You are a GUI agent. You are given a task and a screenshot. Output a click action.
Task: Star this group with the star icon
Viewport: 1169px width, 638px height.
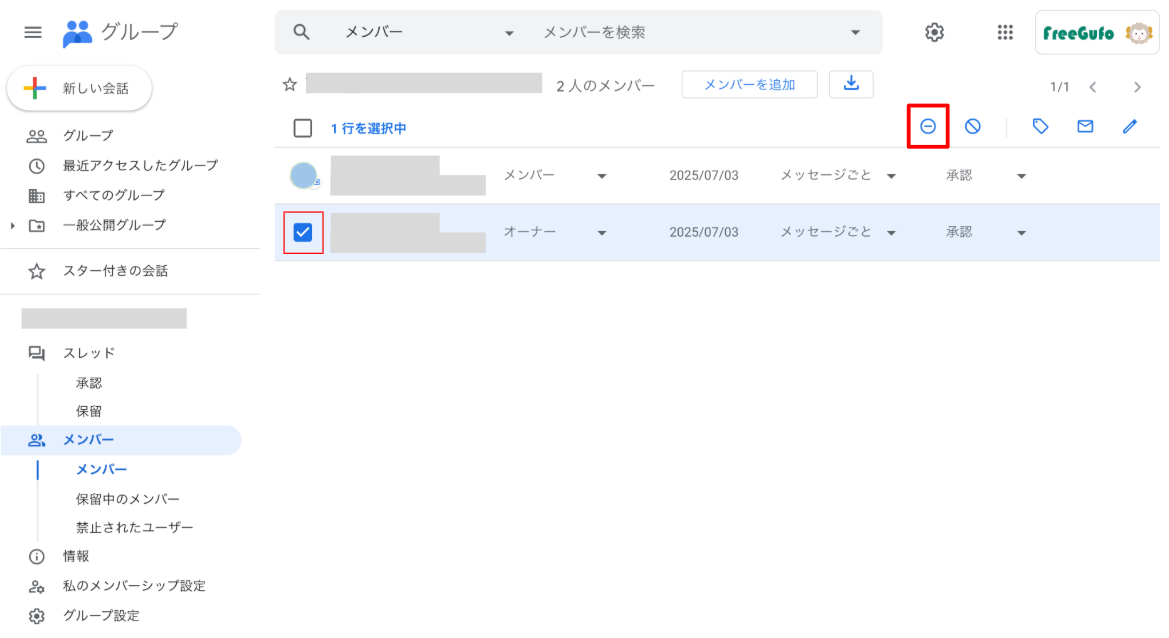[290, 85]
